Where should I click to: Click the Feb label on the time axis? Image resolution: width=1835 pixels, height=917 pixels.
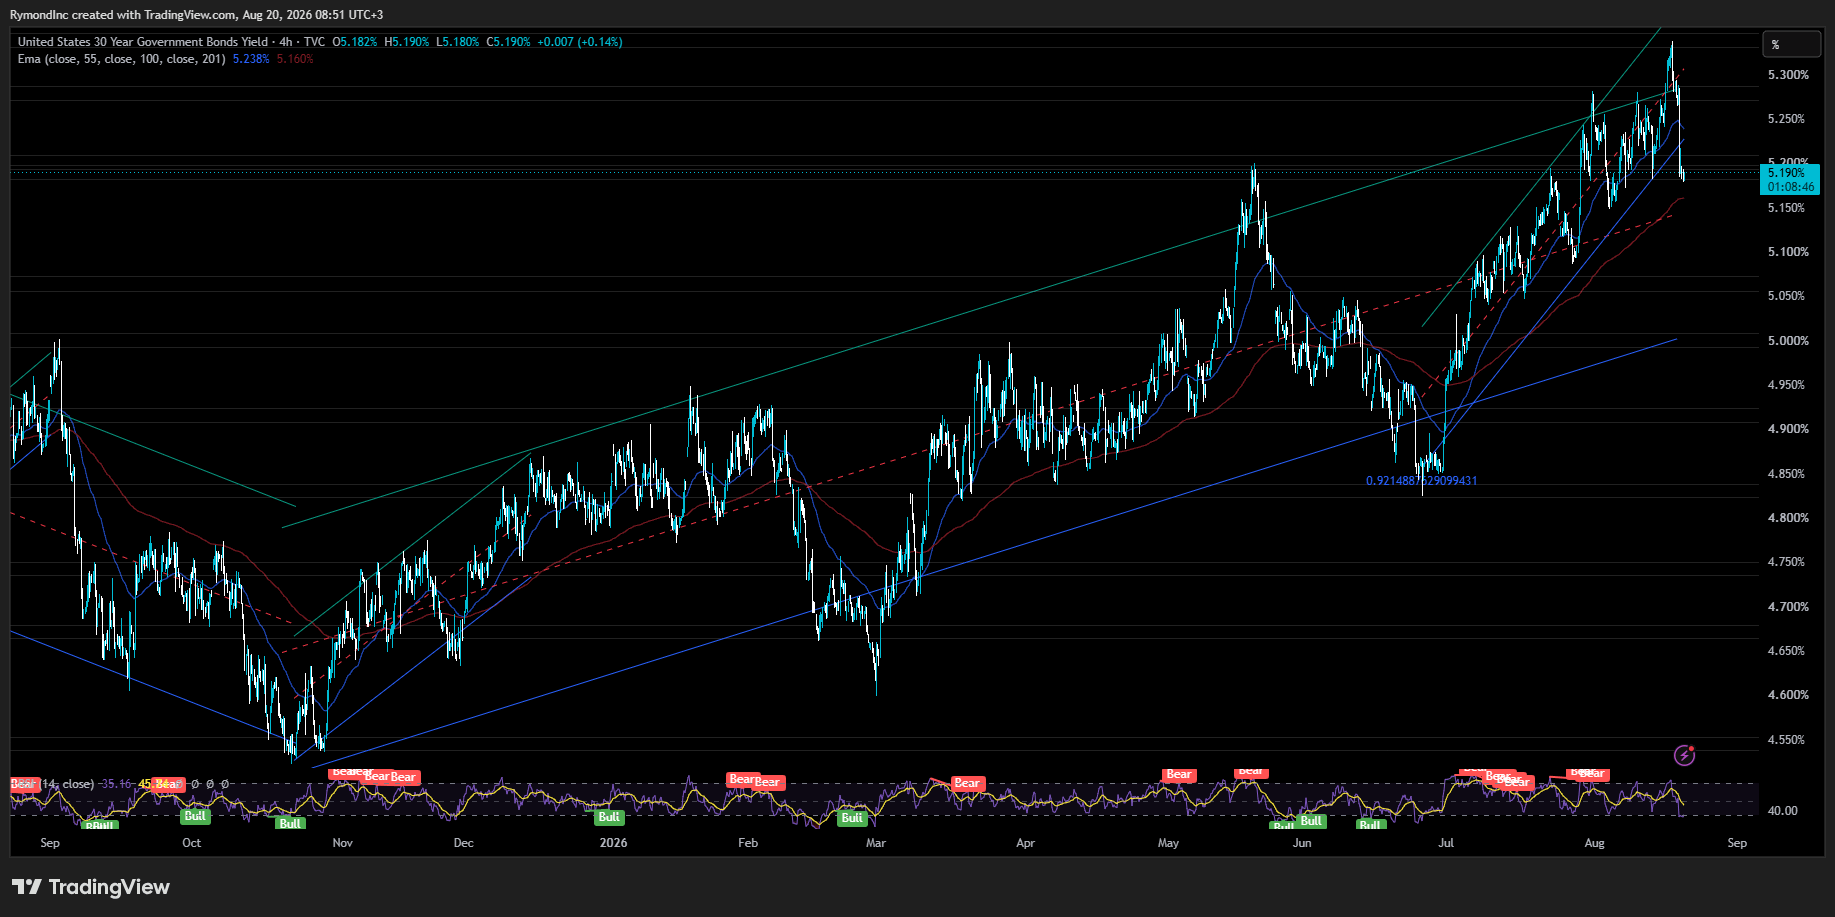pos(748,843)
